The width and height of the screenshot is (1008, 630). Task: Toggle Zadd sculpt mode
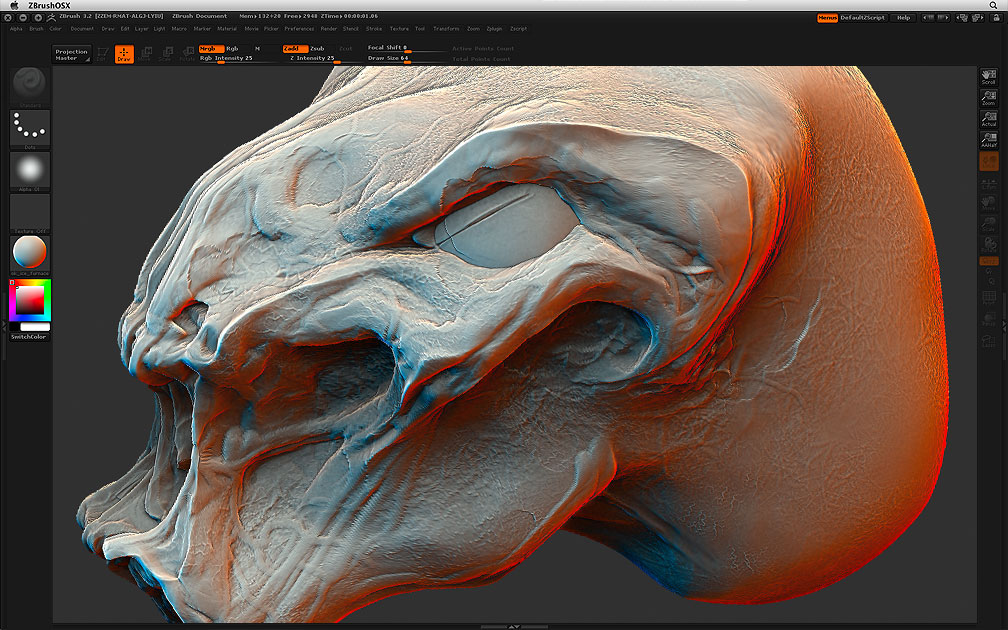(x=295, y=49)
